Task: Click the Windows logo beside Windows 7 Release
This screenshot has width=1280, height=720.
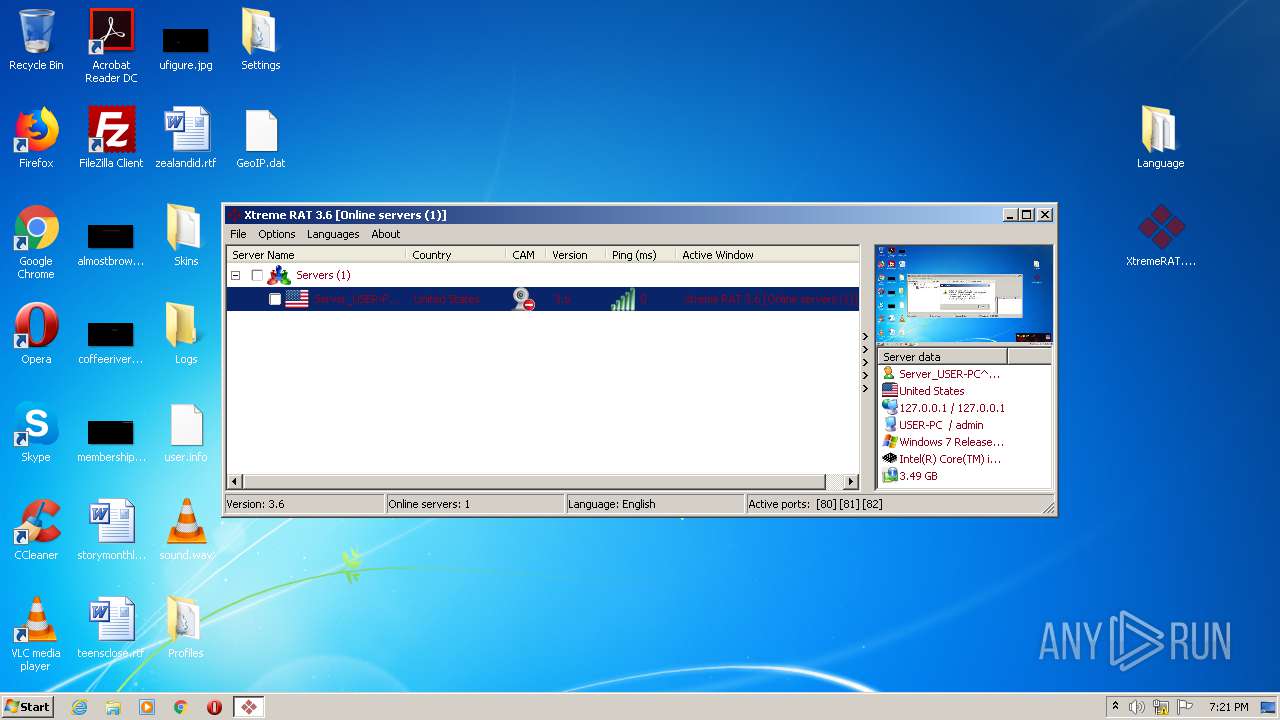Action: pyautogui.click(x=889, y=442)
